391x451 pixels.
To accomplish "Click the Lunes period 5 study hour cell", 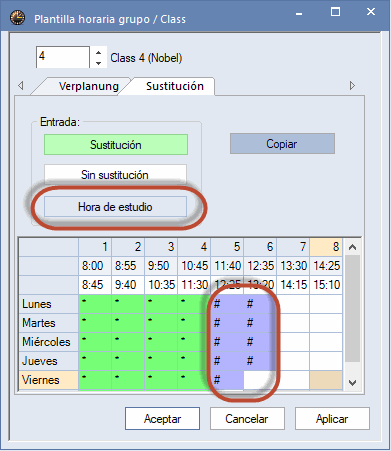I will [x=227, y=304].
